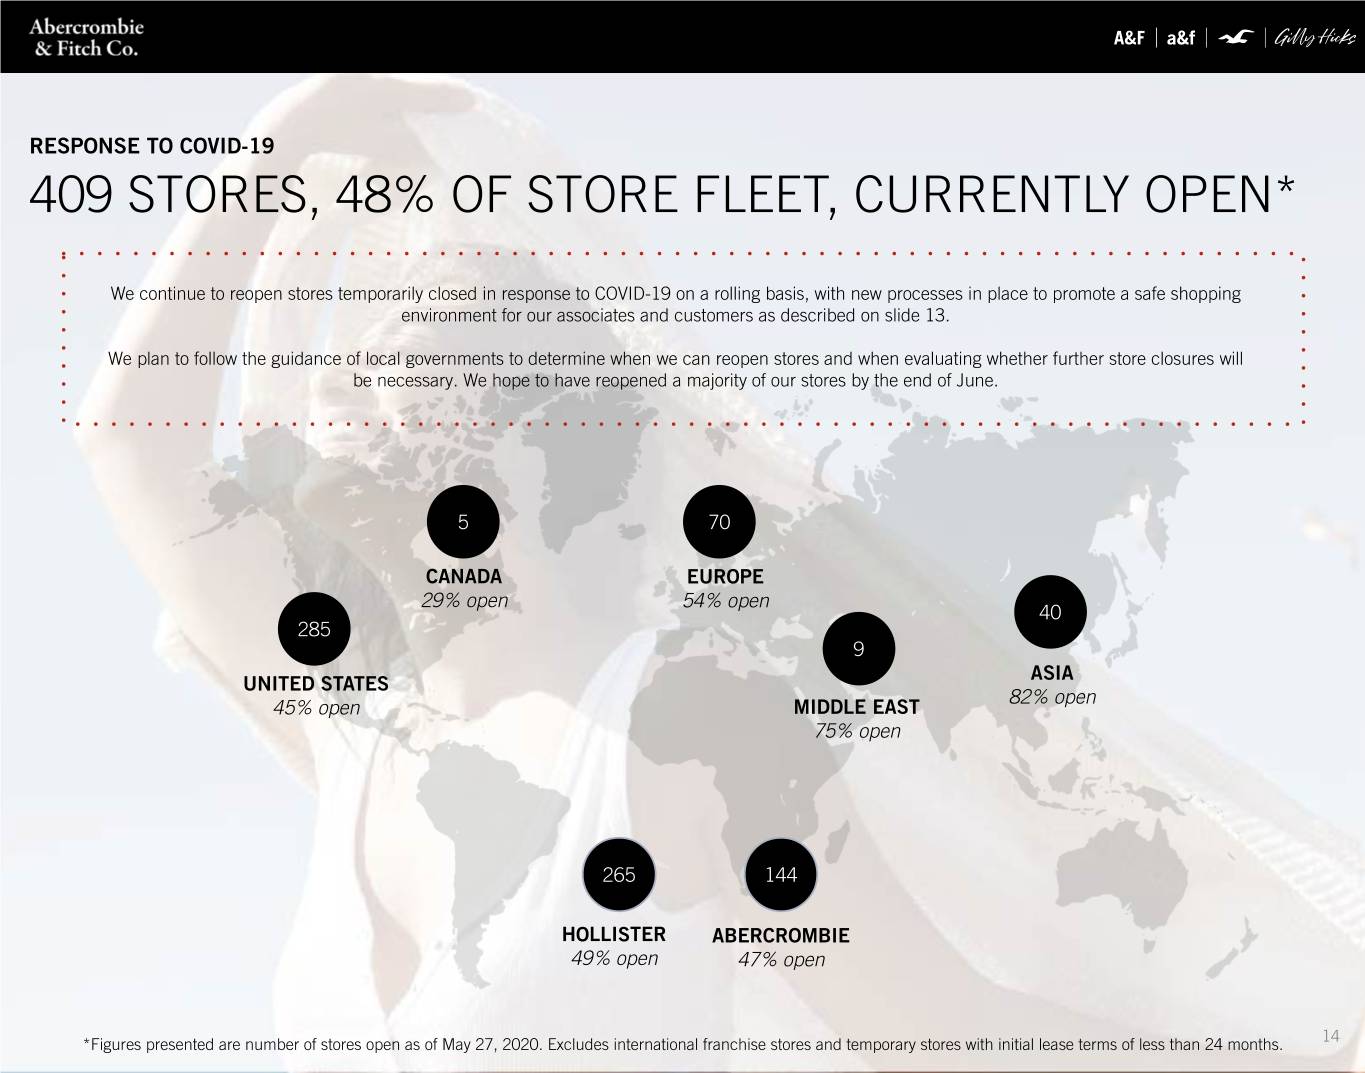Click the Abercrombie & Fitch Co. logo
1365x1073 pixels.
click(86, 37)
